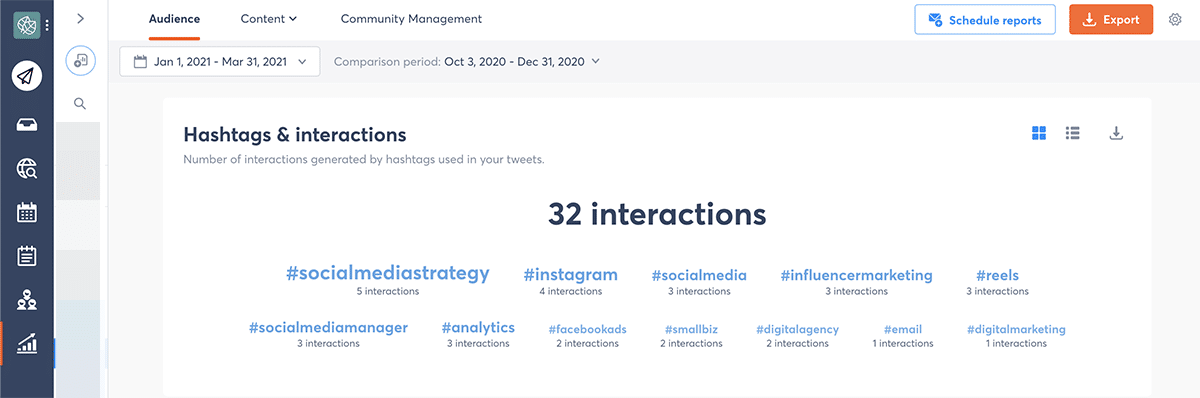Open the inbox tray icon

click(27, 124)
